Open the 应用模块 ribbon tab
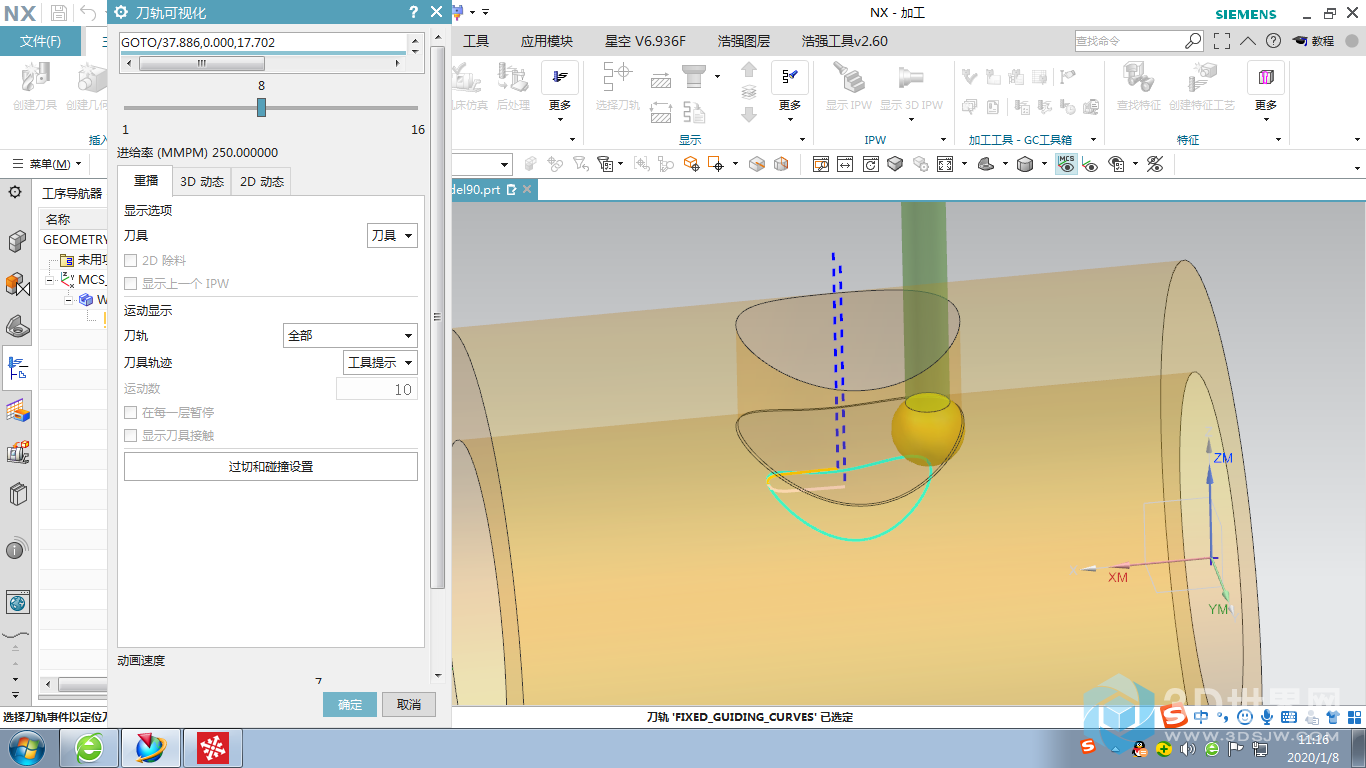The height and width of the screenshot is (768, 1366). [x=547, y=41]
